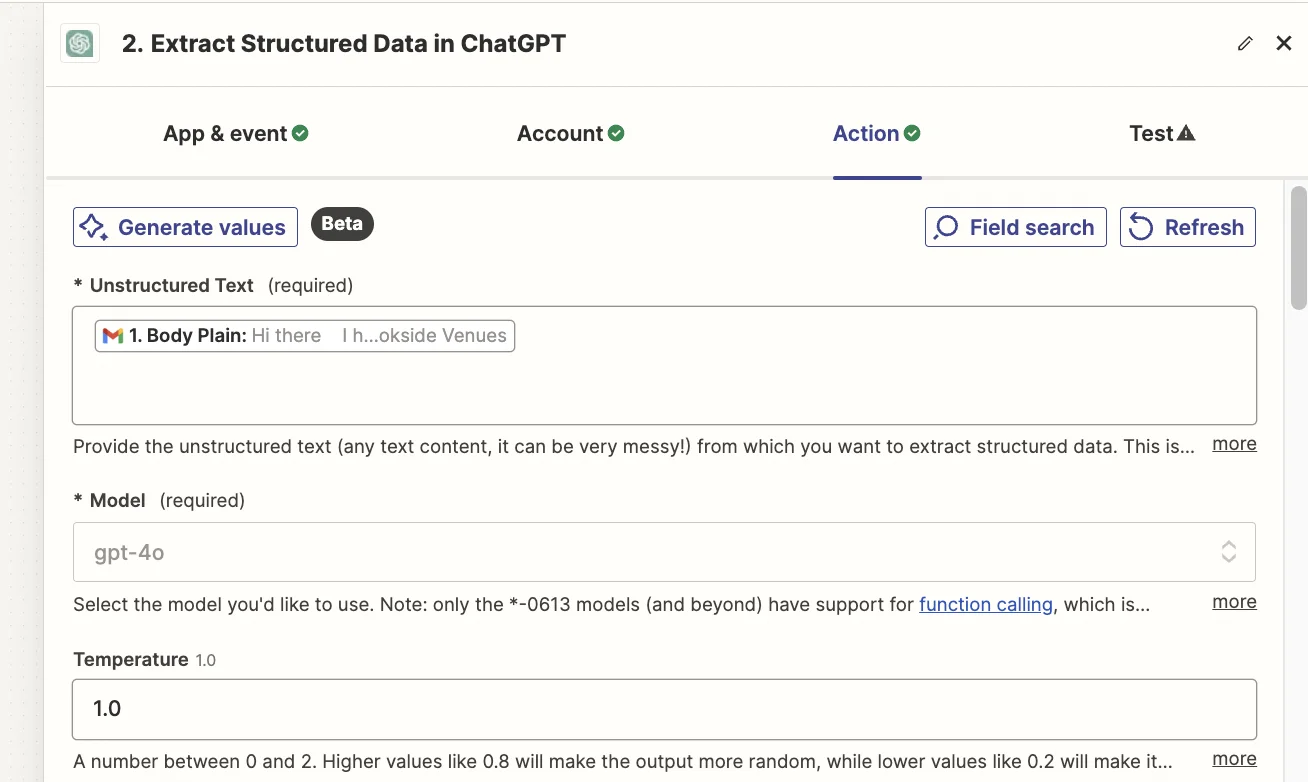Viewport: 1308px width, 782px height.
Task: Click the Test tab warning triangle icon
Action: point(1186,133)
